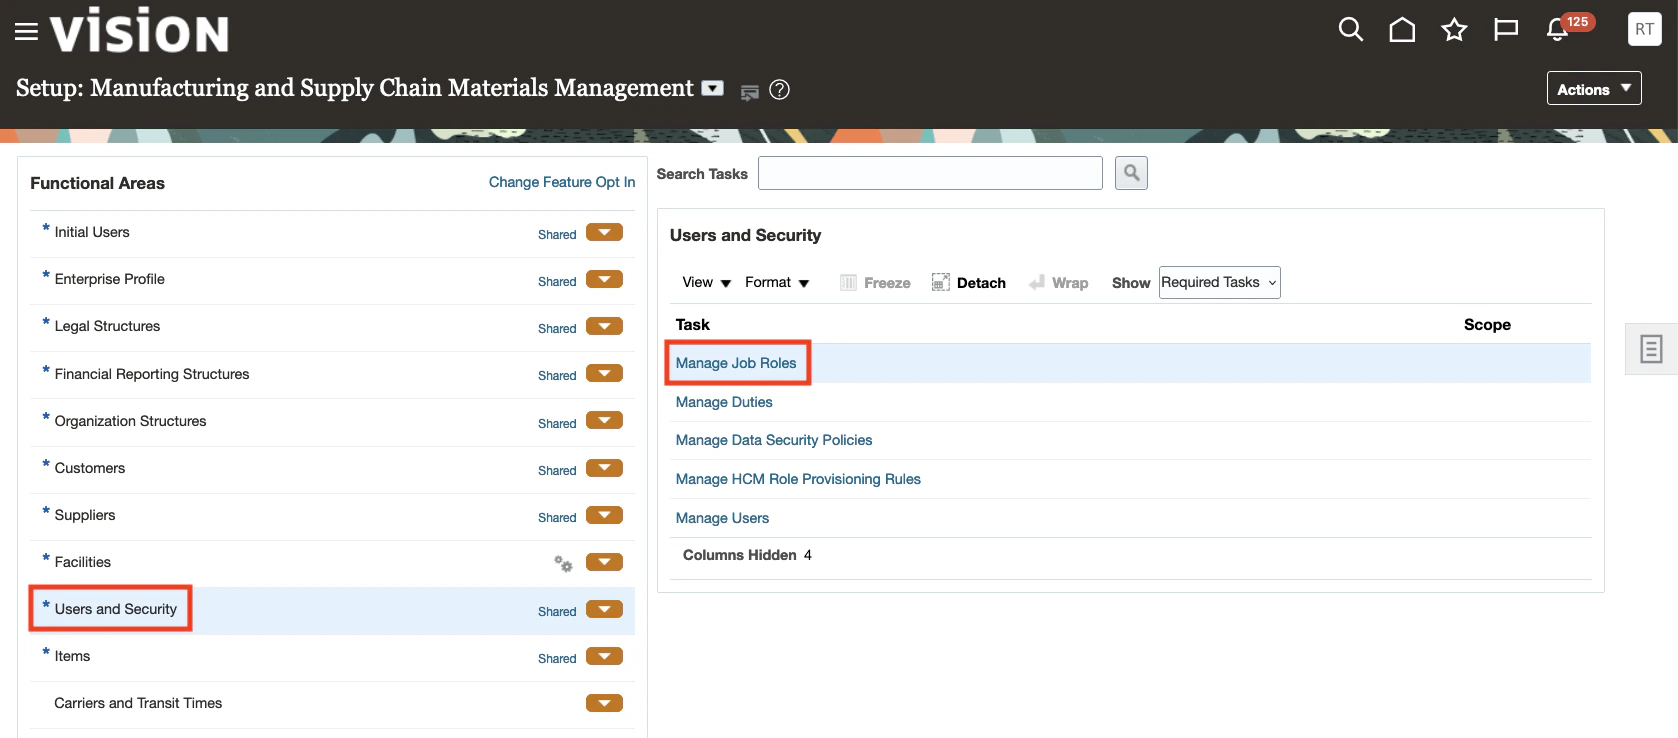Open Manage Data Security Policies task

[774, 440]
